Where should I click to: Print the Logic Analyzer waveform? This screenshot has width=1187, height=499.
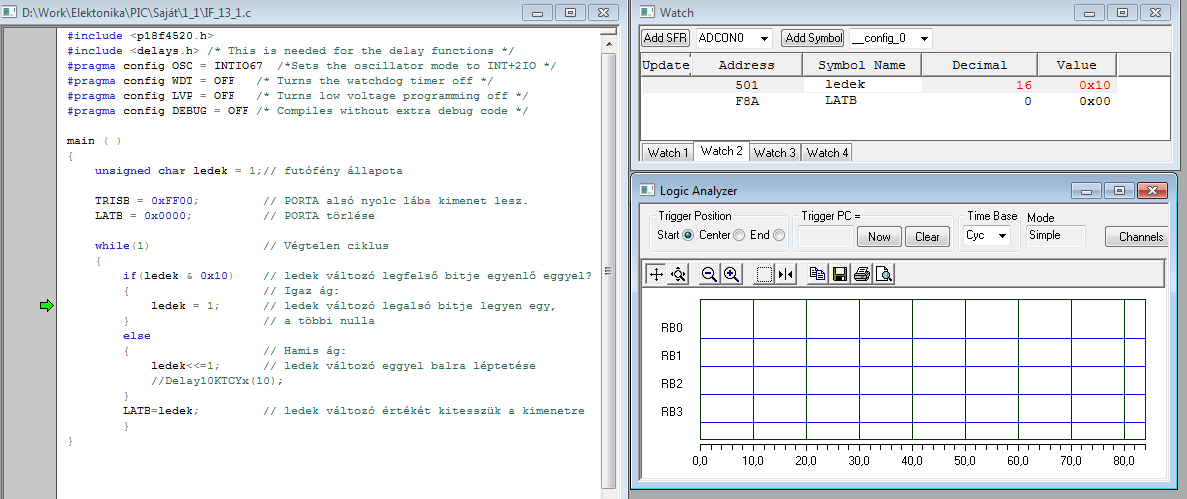(861, 274)
